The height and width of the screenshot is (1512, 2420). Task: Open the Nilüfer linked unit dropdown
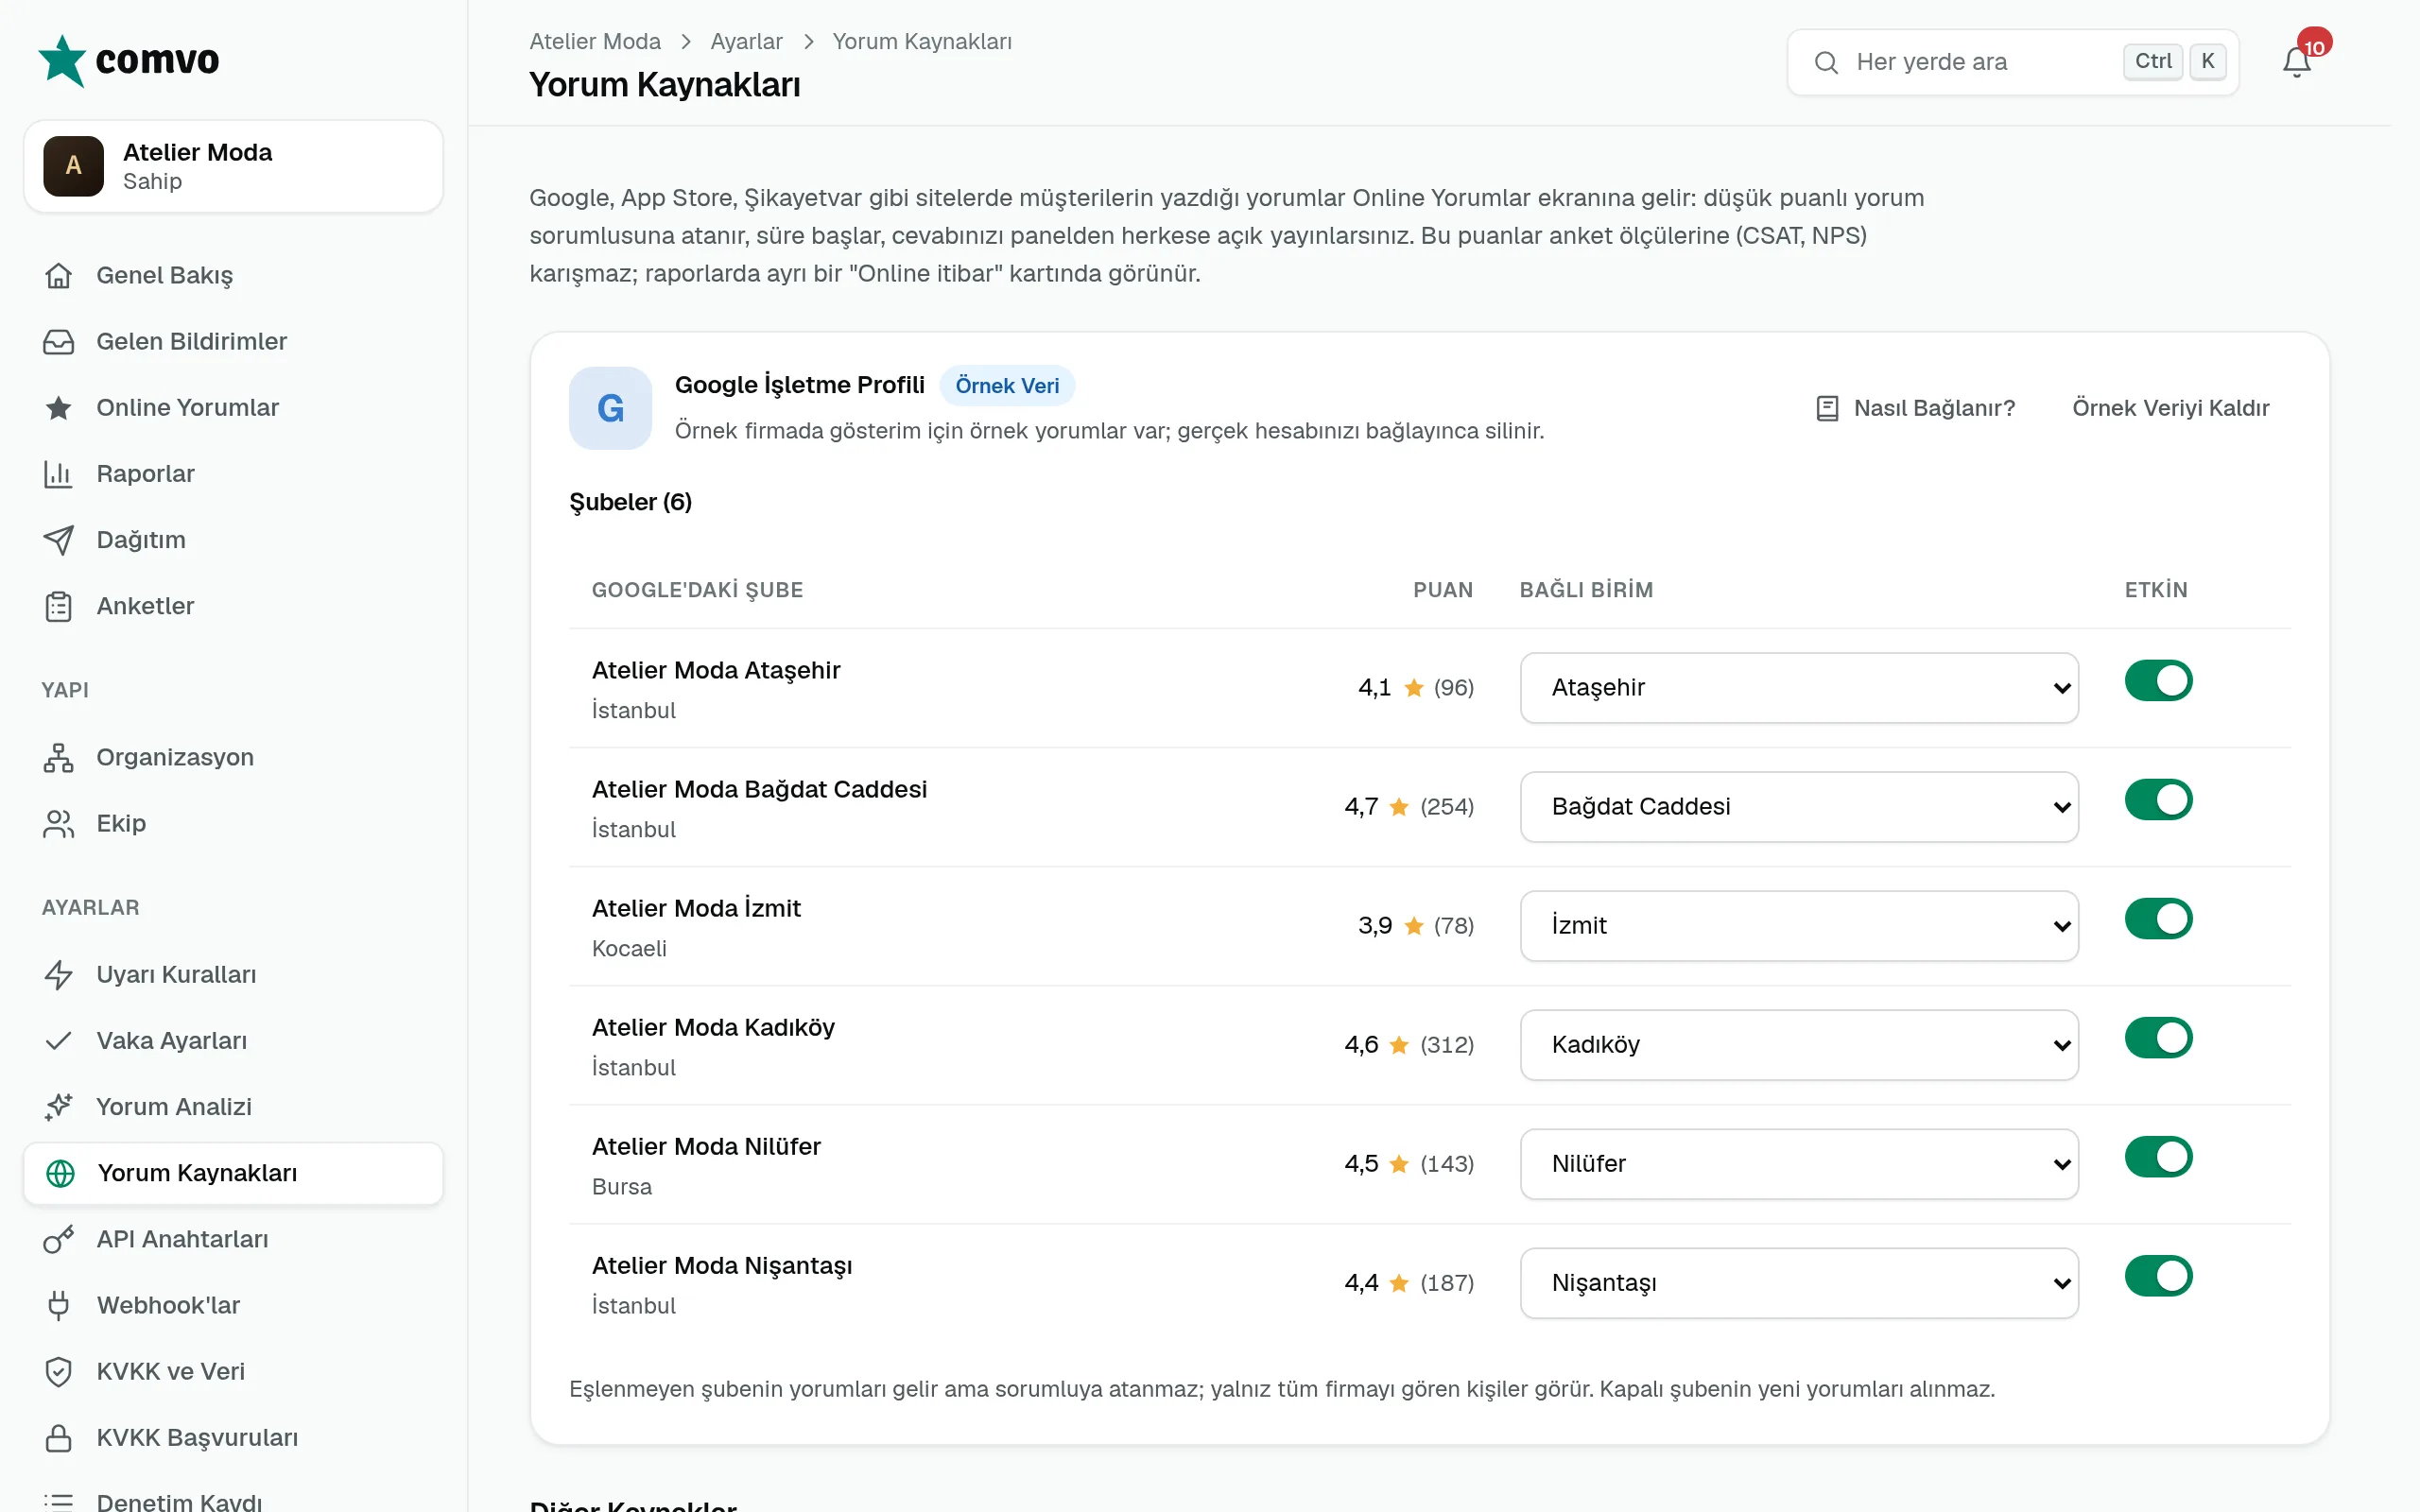pos(1799,1164)
